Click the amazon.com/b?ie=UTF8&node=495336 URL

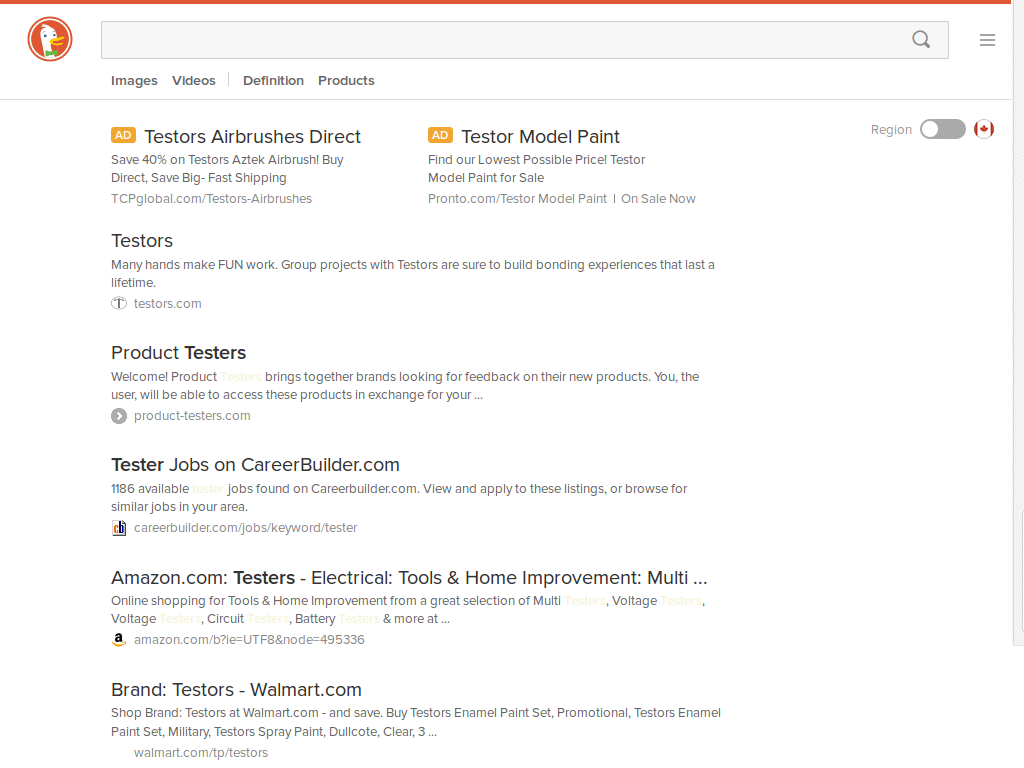point(249,640)
